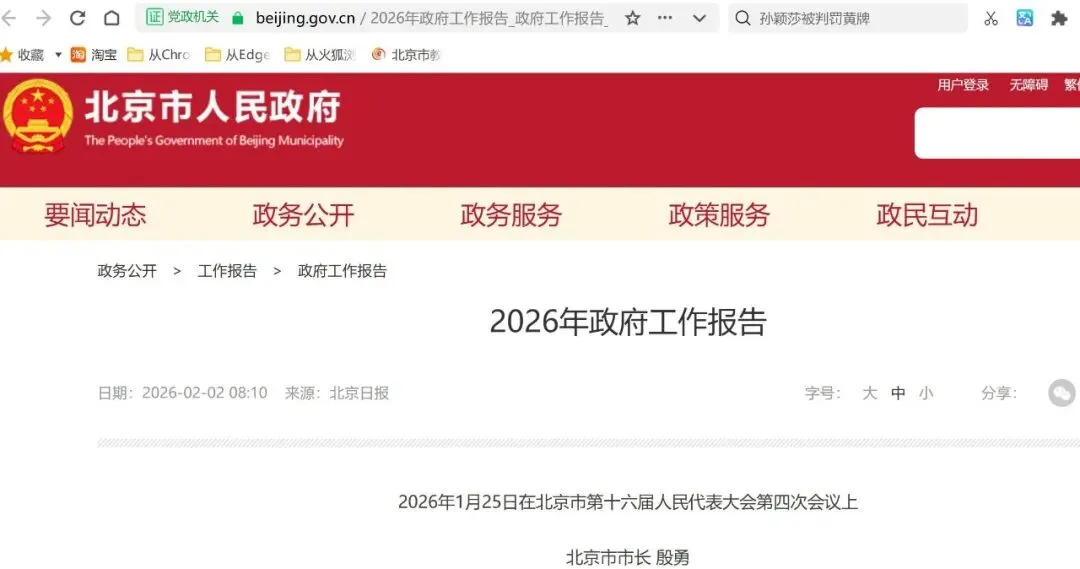
Task: Click the 党政机关 certified site badge
Action: click(x=183, y=17)
